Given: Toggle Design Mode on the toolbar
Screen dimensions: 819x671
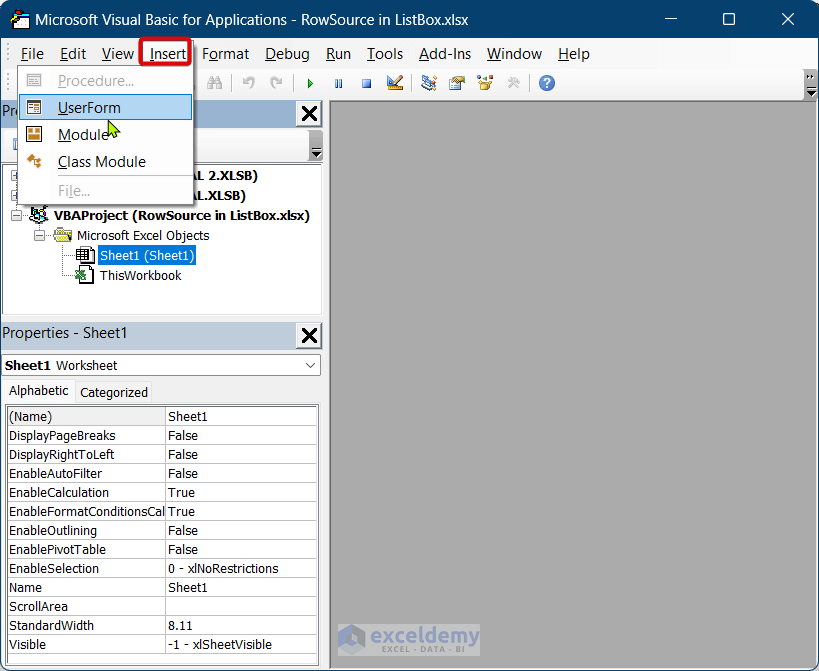Looking at the screenshot, I should coord(394,83).
